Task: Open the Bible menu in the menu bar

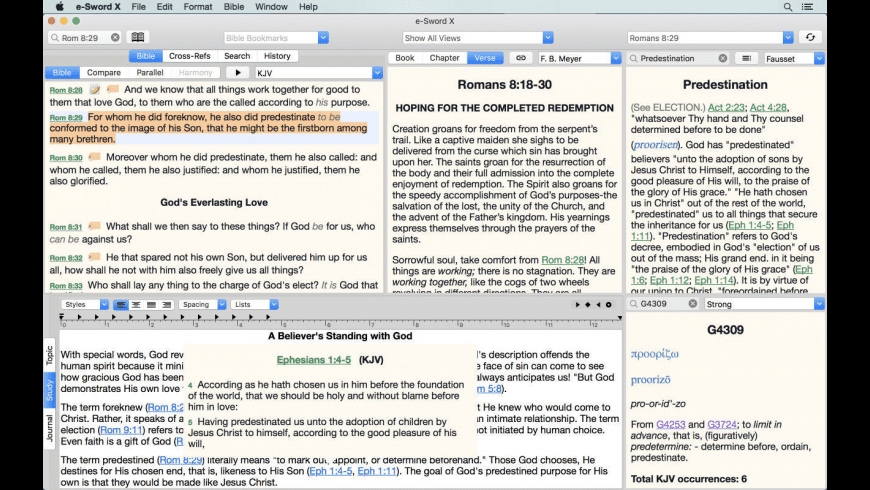Action: pos(233,7)
